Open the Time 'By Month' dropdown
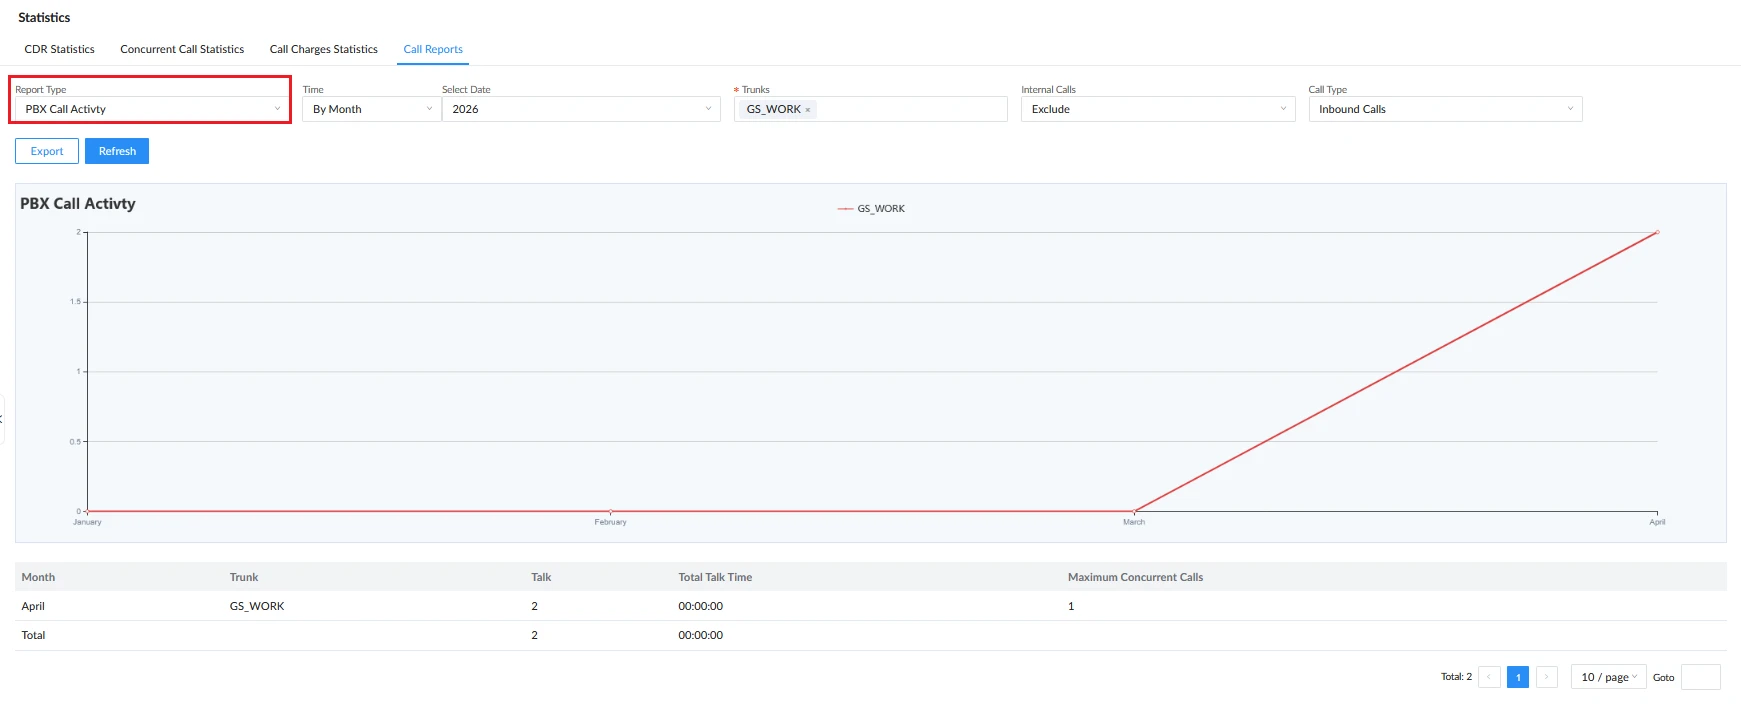The width and height of the screenshot is (1741, 707). click(x=371, y=109)
